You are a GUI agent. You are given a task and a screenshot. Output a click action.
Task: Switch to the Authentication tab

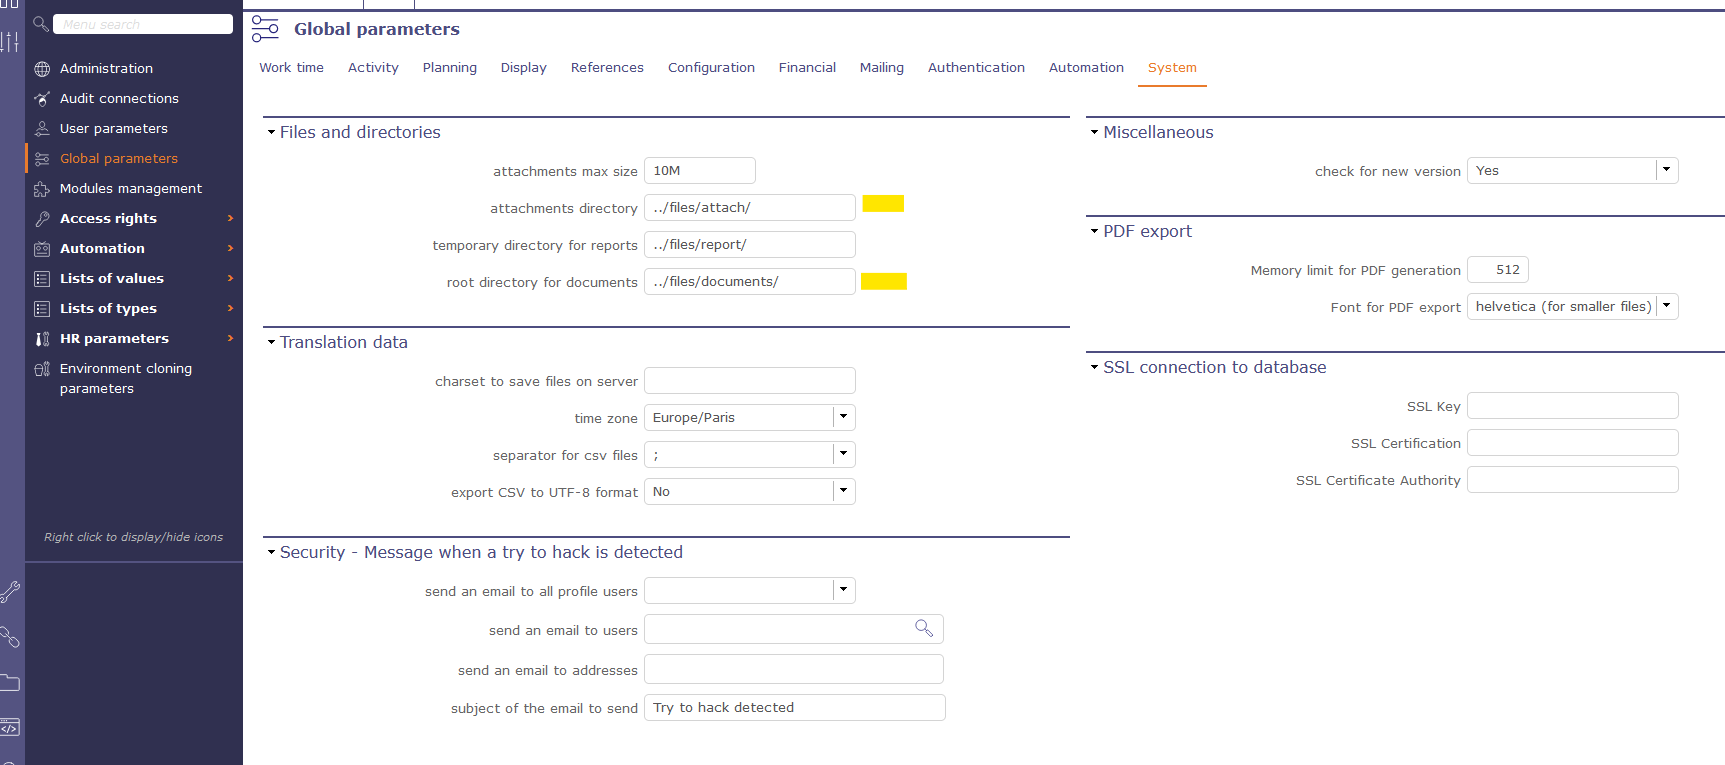[975, 68]
